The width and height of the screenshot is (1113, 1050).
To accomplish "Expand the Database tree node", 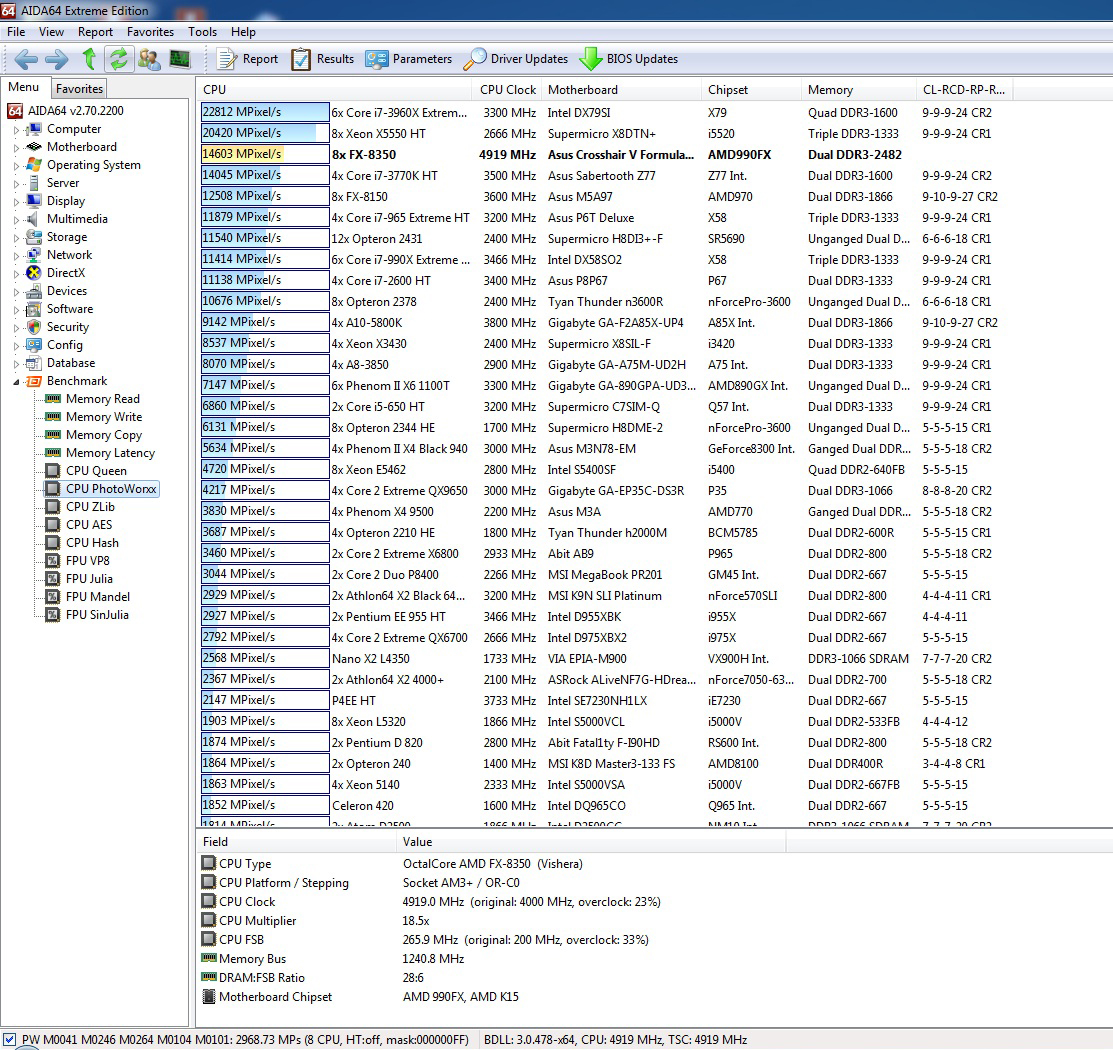I will [16, 363].
